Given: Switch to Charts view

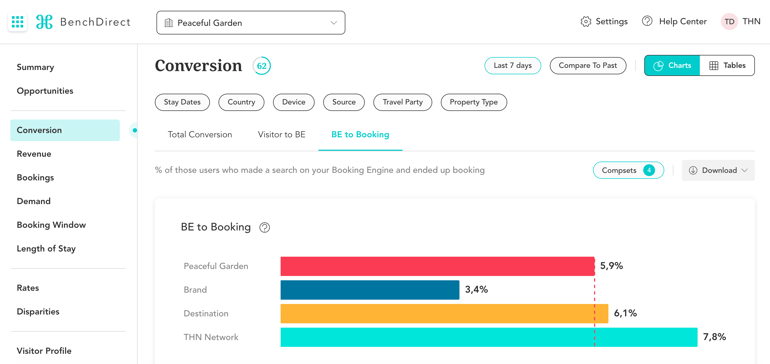Looking at the screenshot, I should click(672, 65).
